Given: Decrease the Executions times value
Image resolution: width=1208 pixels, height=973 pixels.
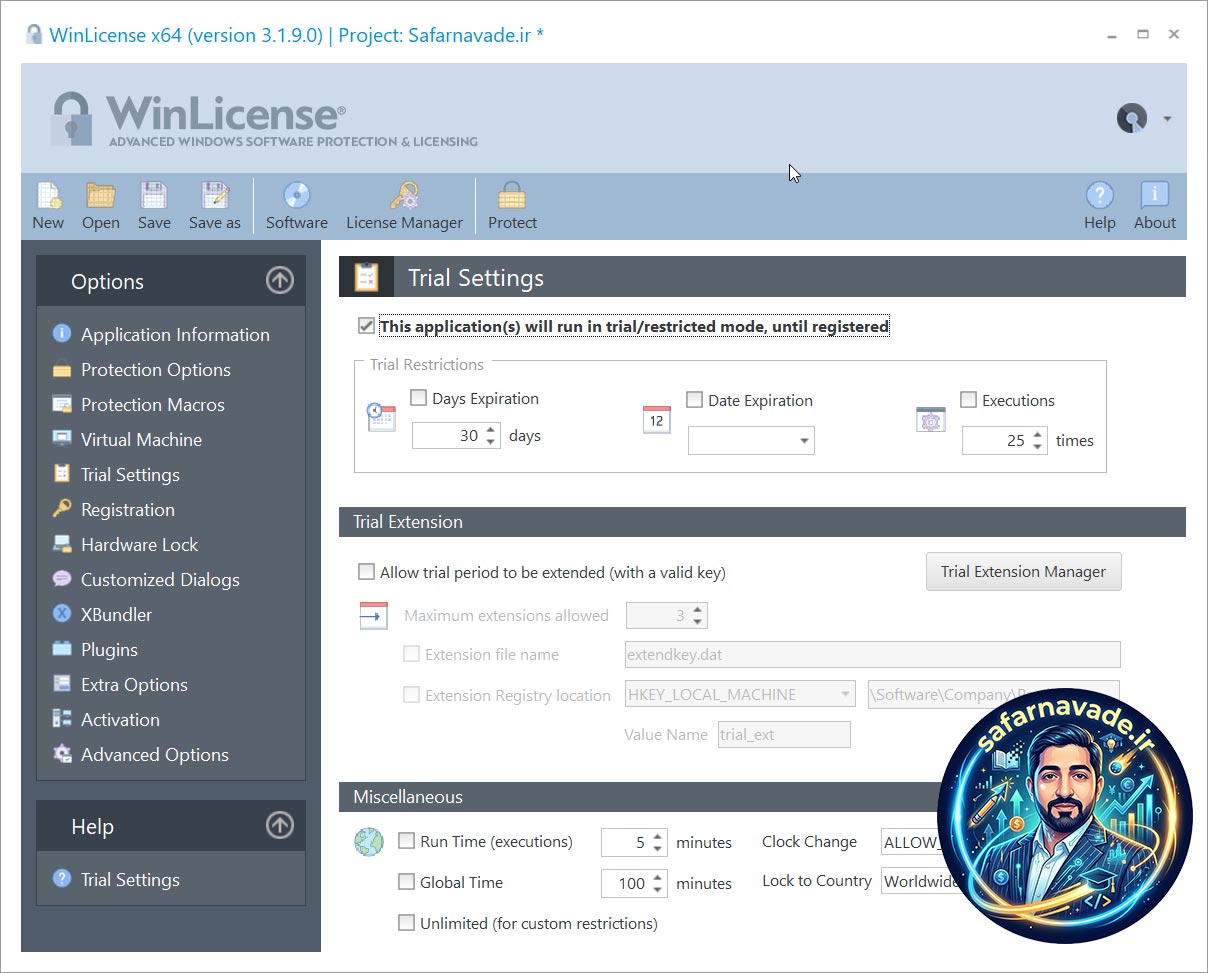Looking at the screenshot, I should (x=1038, y=446).
